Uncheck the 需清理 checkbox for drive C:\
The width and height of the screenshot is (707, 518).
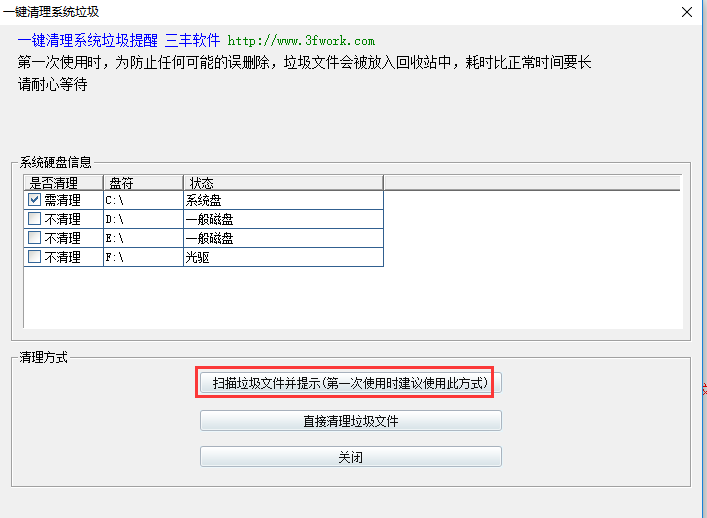(x=34, y=200)
